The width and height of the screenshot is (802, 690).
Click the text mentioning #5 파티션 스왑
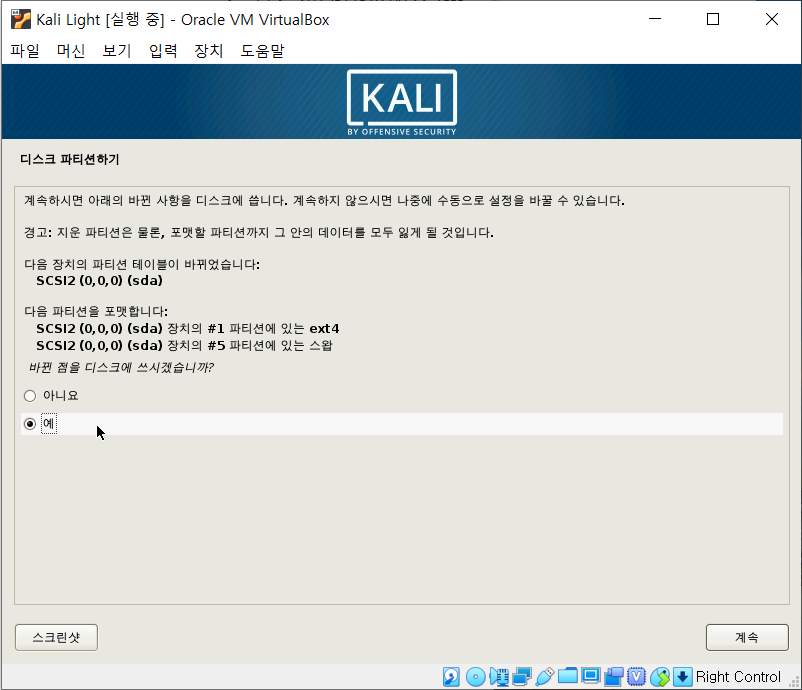tap(184, 345)
